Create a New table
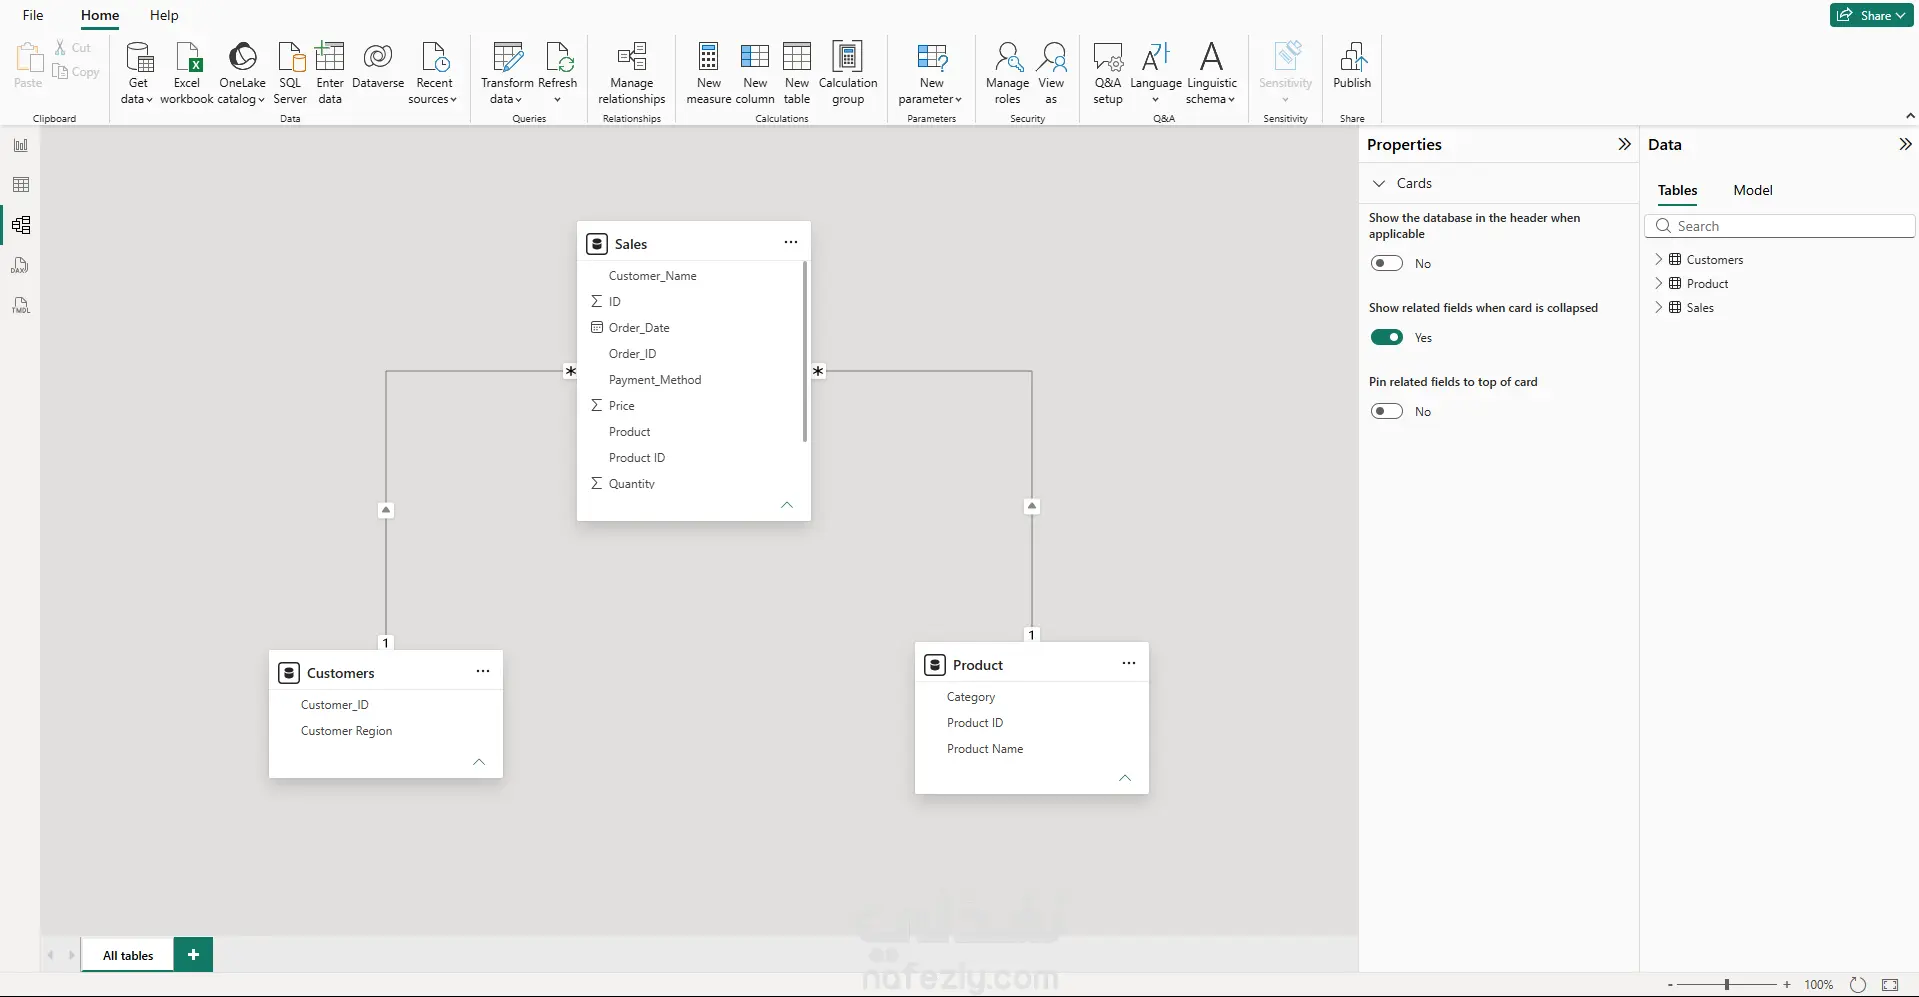This screenshot has height=997, width=1919. tap(797, 73)
